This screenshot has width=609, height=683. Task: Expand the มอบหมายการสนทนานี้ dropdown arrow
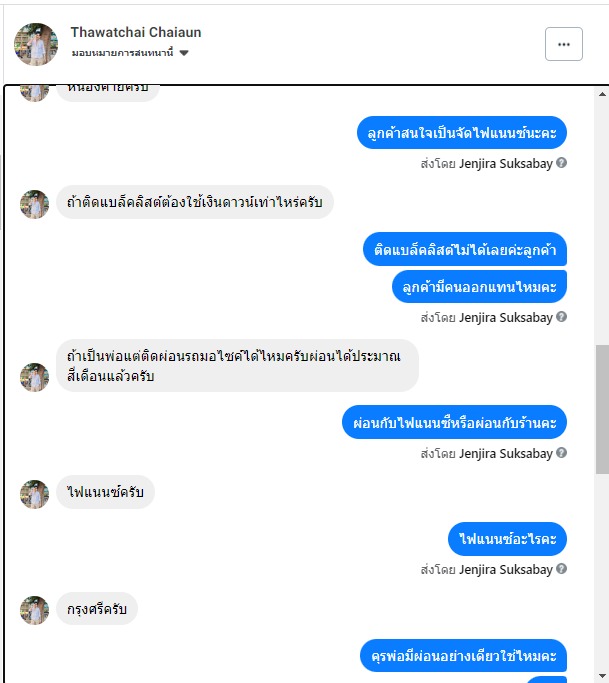pos(184,53)
